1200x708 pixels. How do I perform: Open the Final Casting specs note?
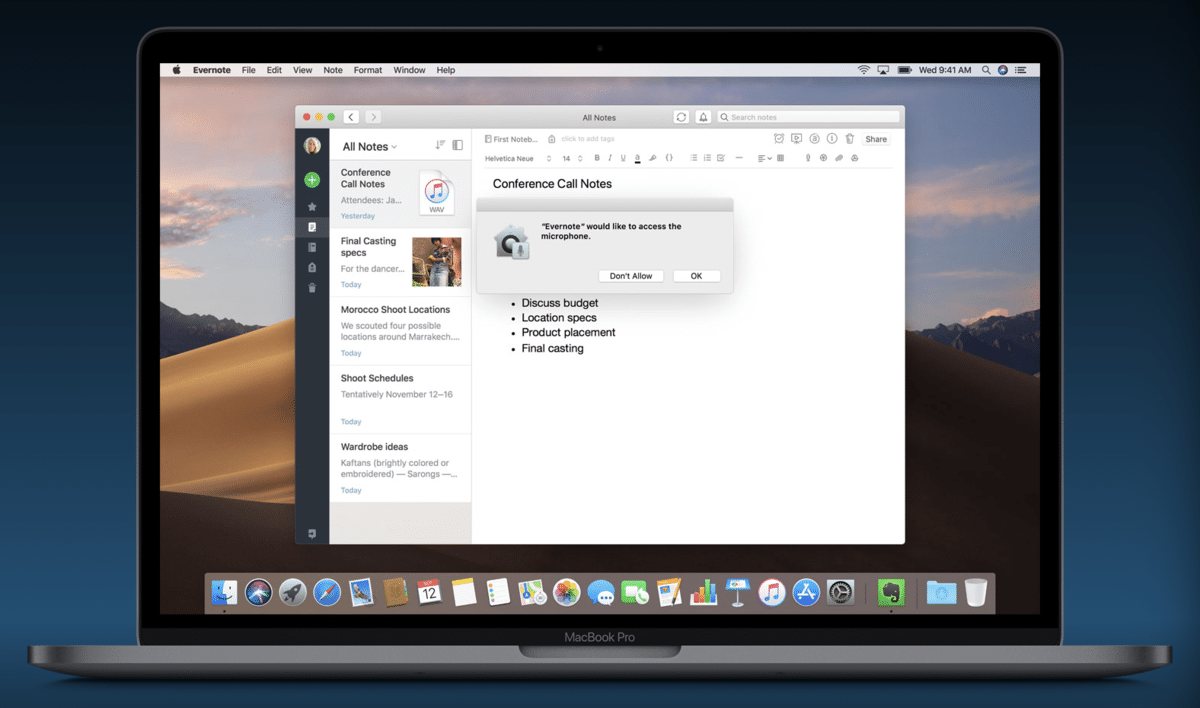[400, 262]
